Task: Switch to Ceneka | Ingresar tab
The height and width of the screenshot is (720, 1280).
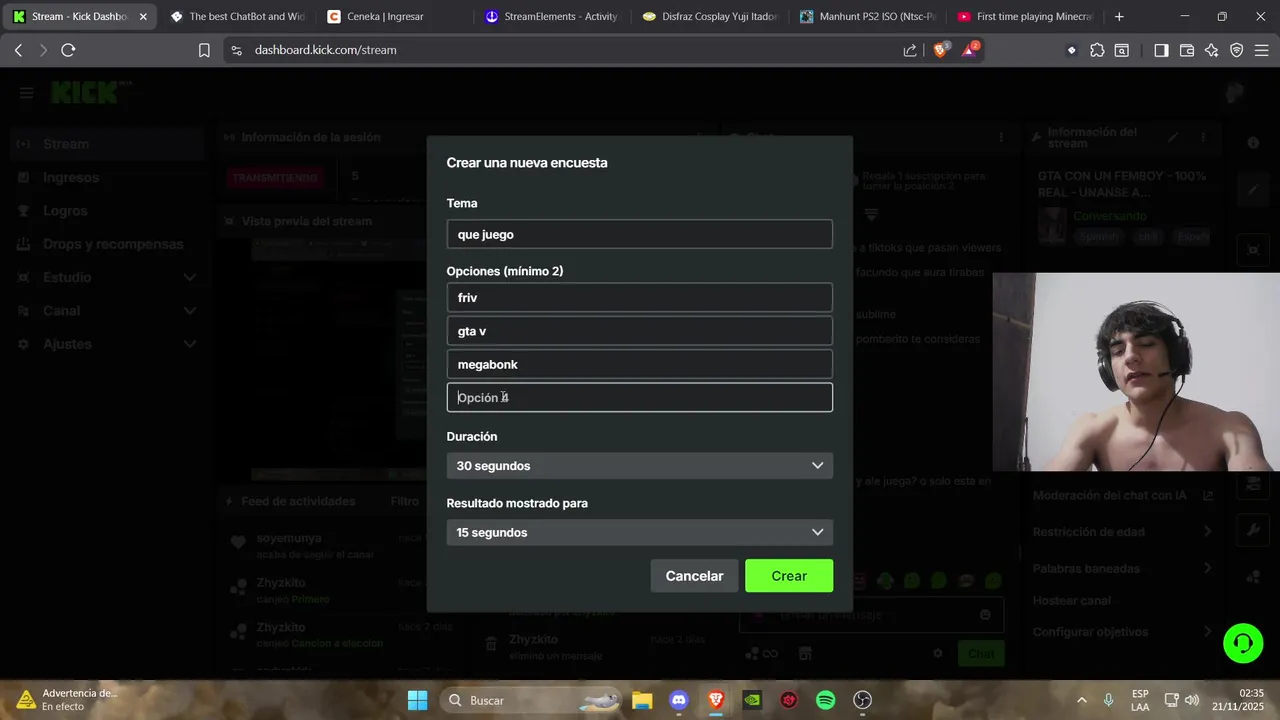Action: [x=394, y=17]
